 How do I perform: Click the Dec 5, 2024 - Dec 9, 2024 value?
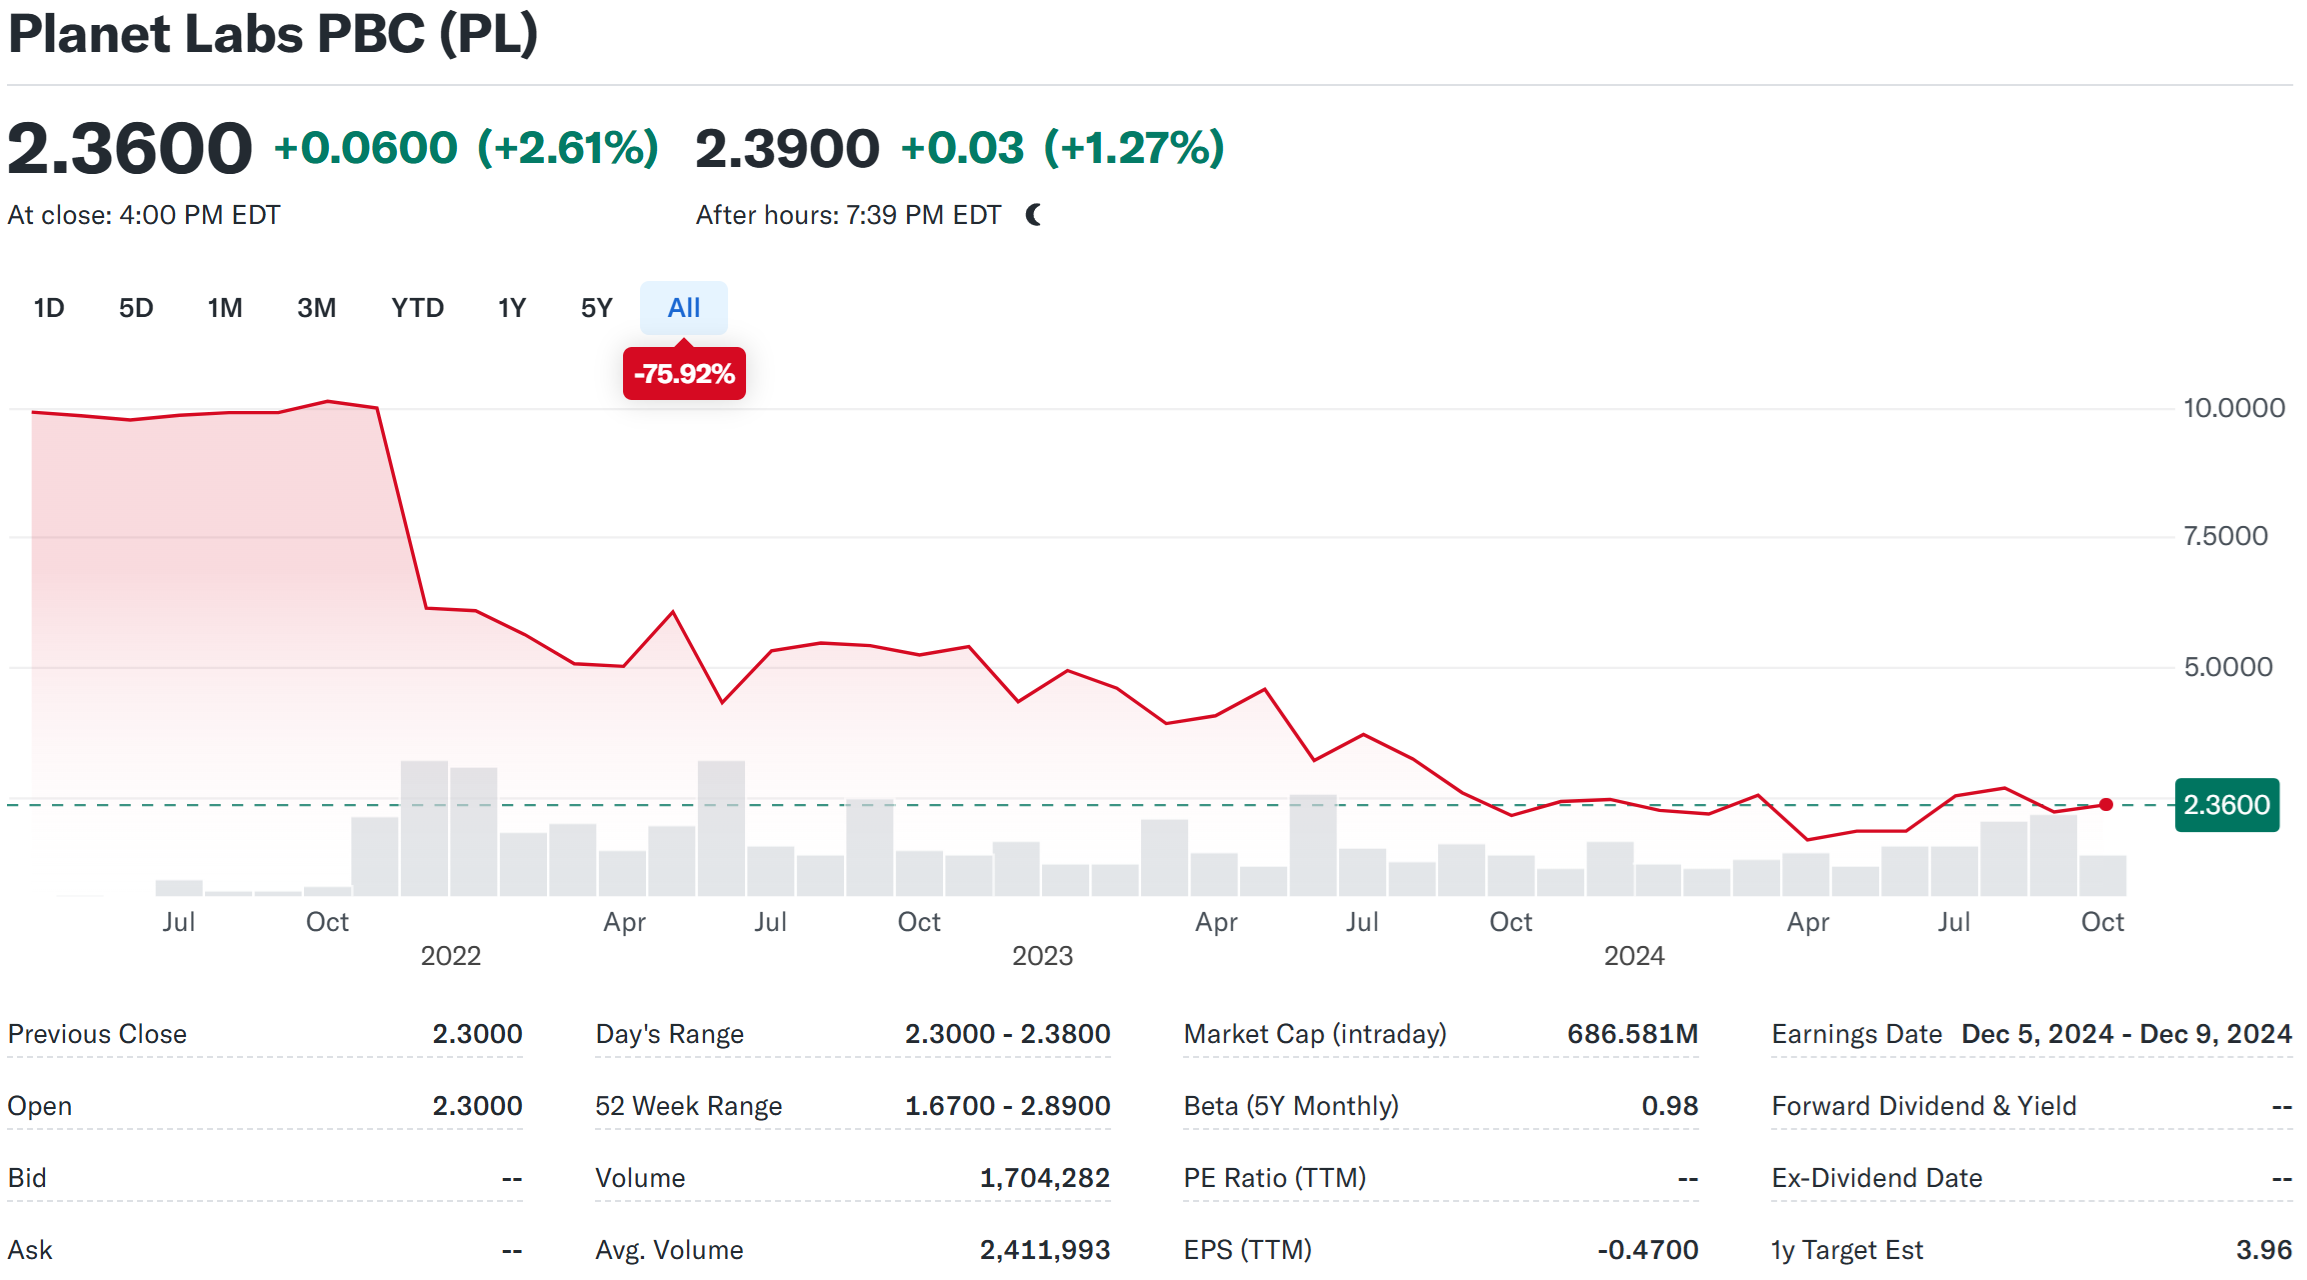[x=2127, y=1034]
